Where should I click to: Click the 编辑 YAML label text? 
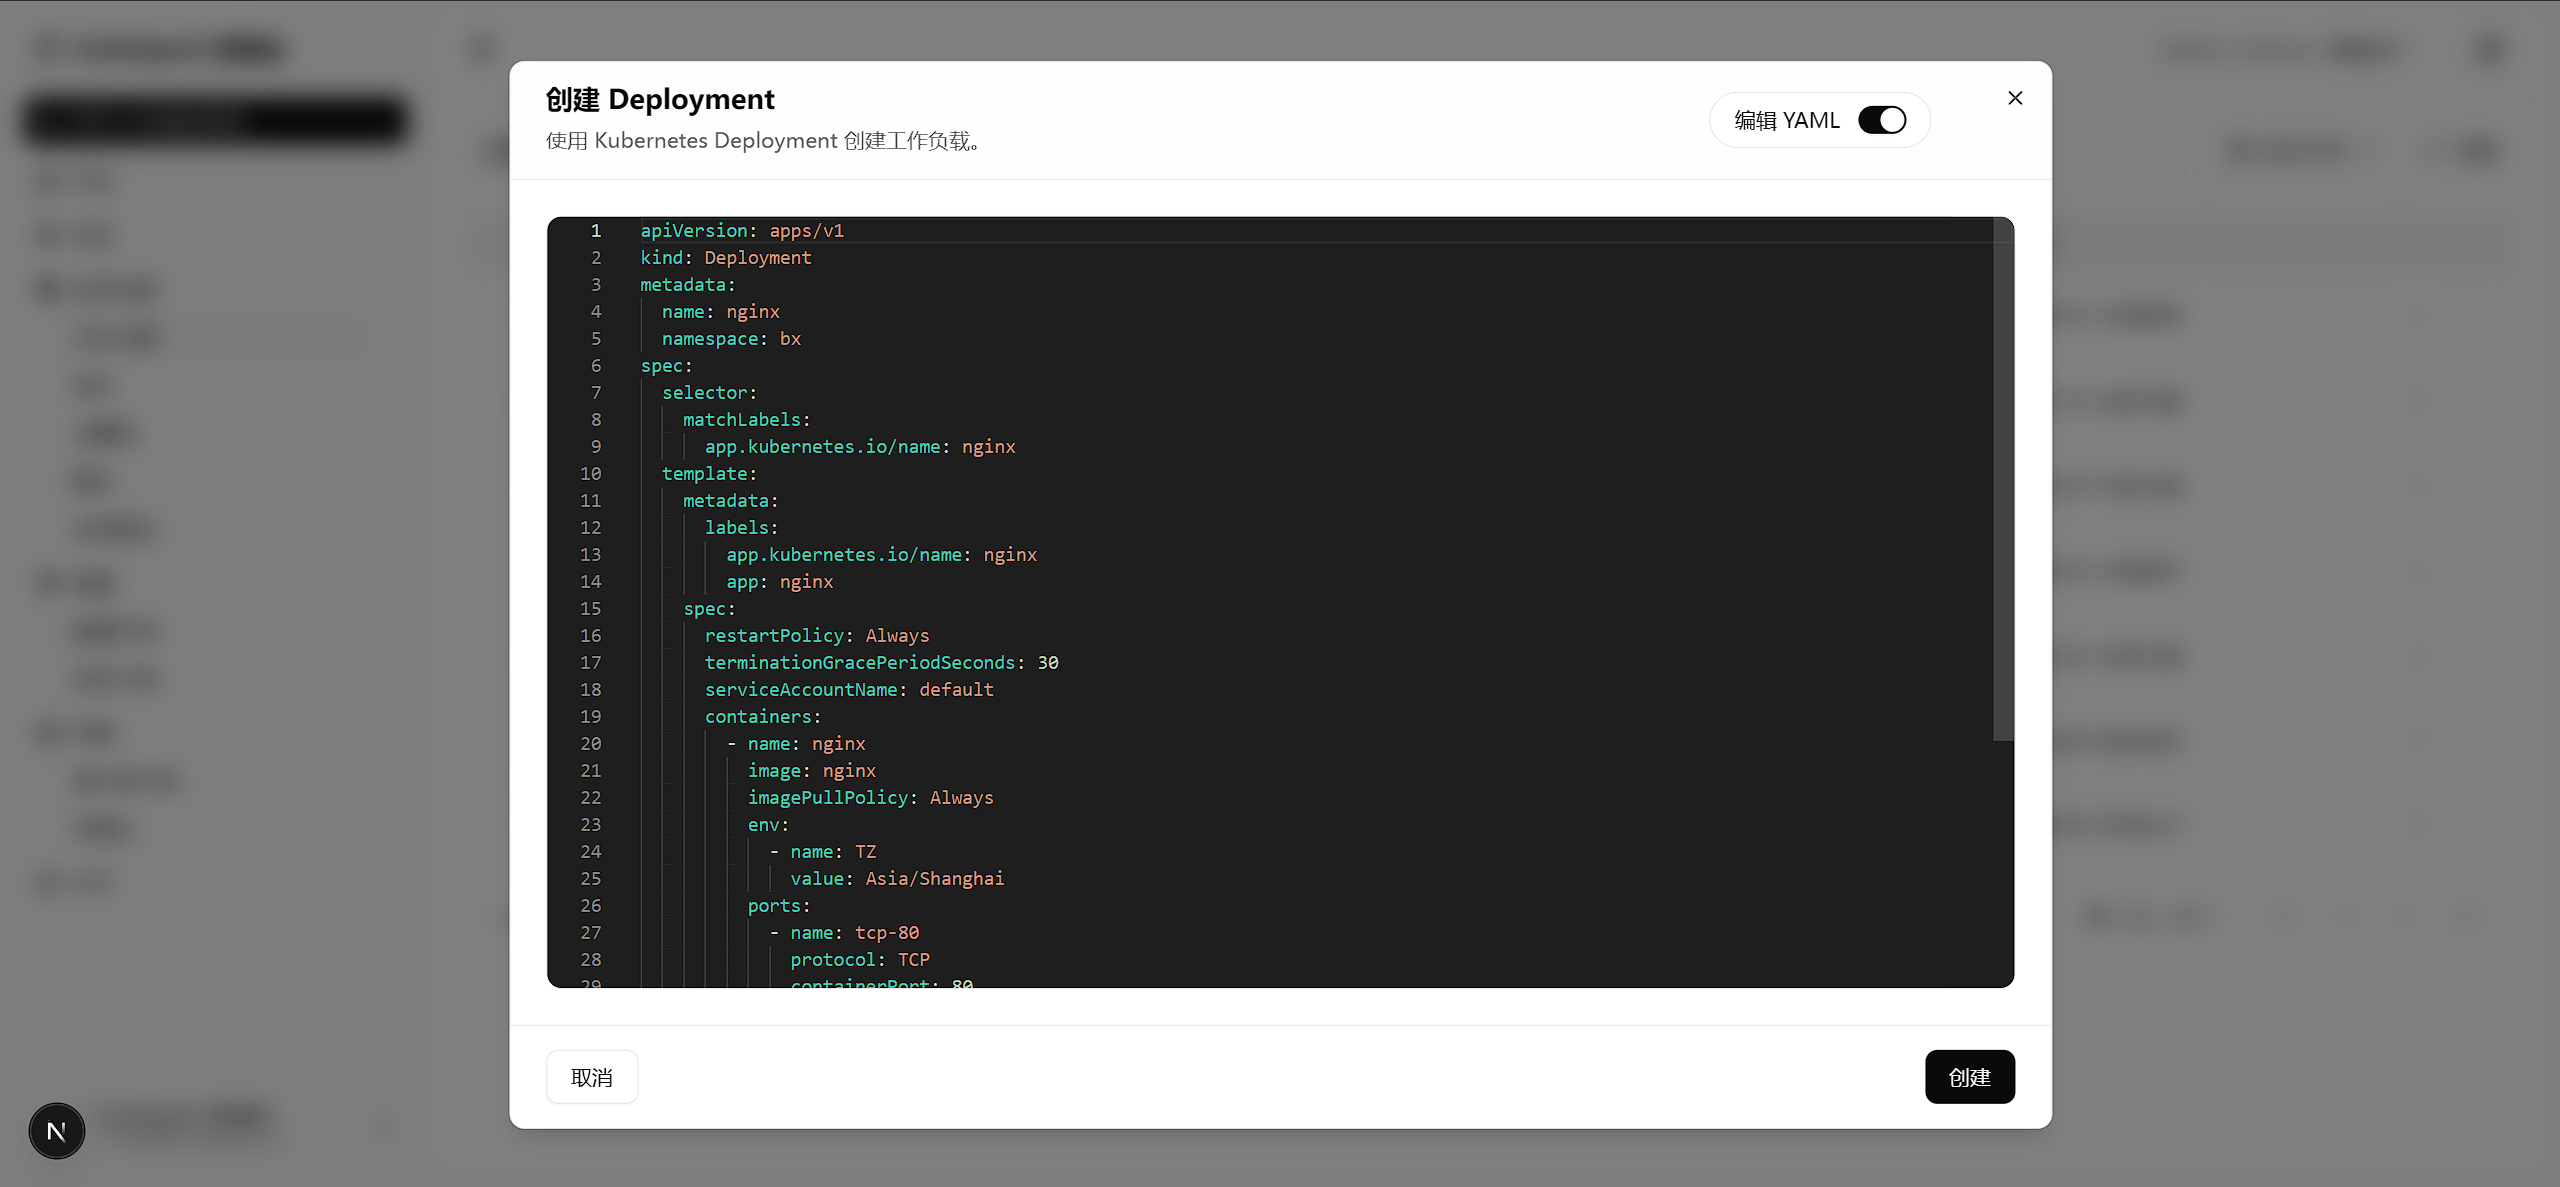click(1786, 120)
